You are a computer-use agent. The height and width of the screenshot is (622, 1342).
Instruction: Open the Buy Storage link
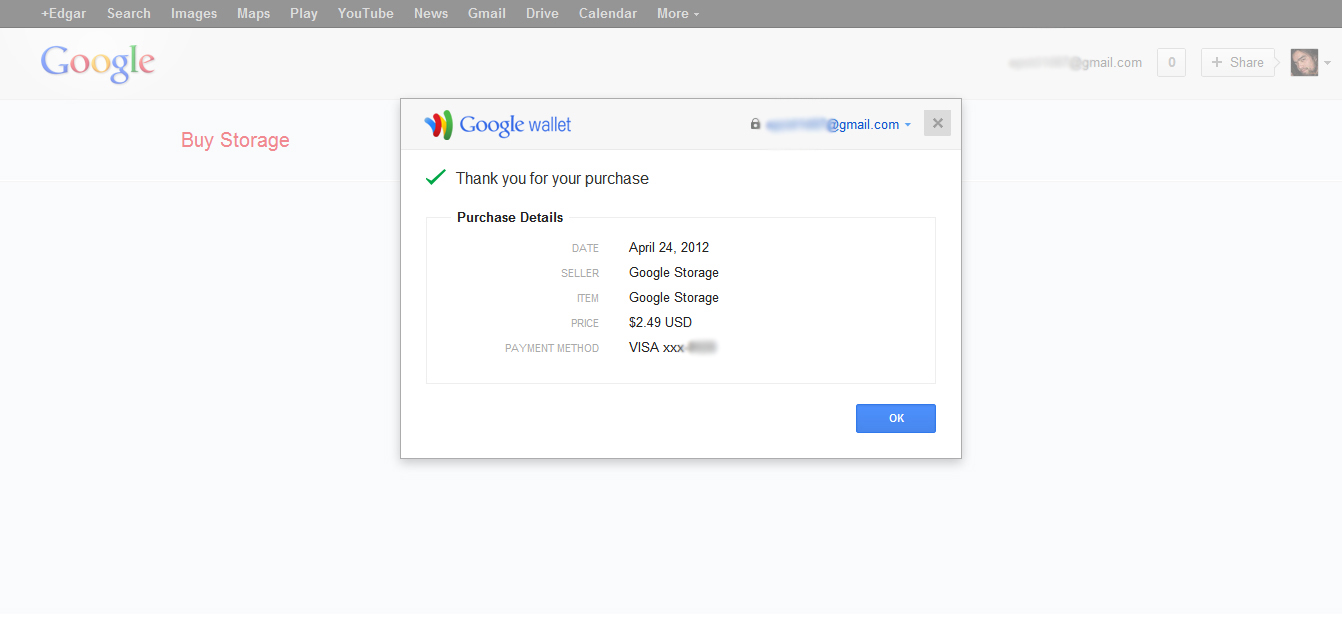[235, 140]
